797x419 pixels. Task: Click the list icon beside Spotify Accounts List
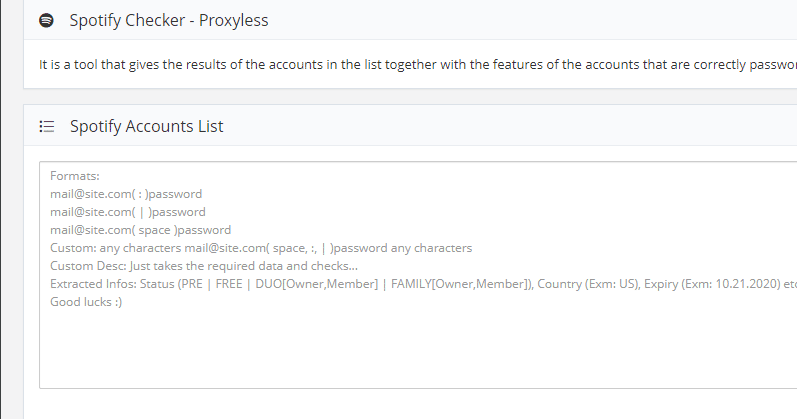click(x=46, y=127)
